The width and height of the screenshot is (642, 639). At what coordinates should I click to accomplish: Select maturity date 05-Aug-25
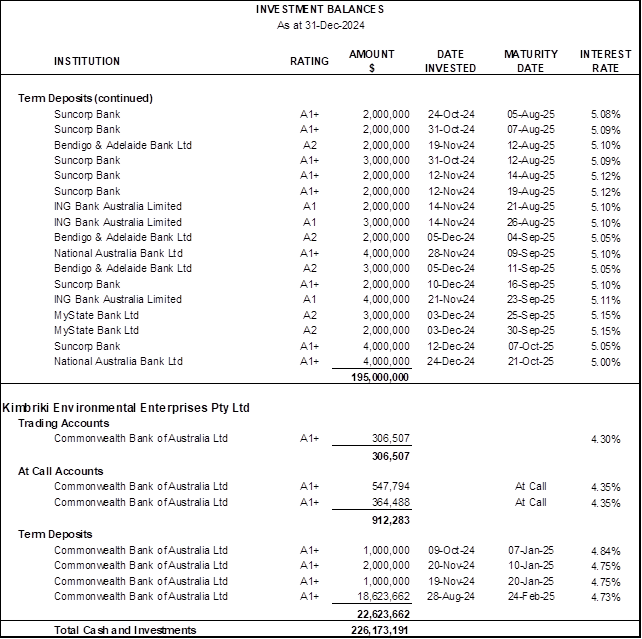531,114
